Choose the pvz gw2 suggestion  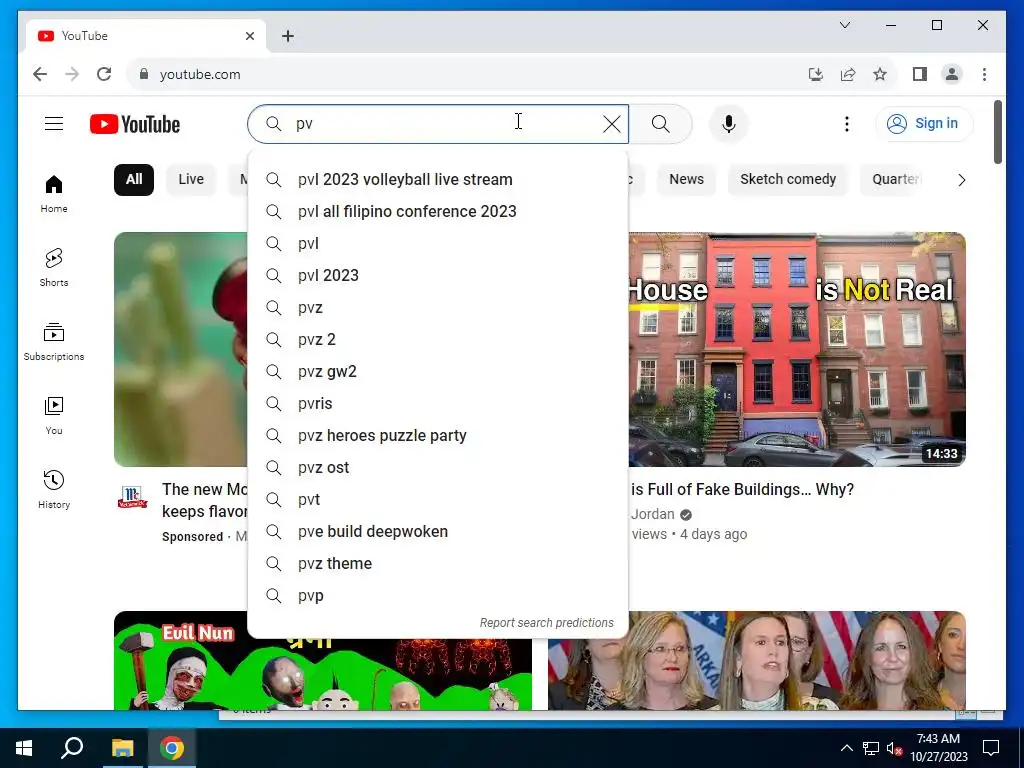(x=438, y=372)
